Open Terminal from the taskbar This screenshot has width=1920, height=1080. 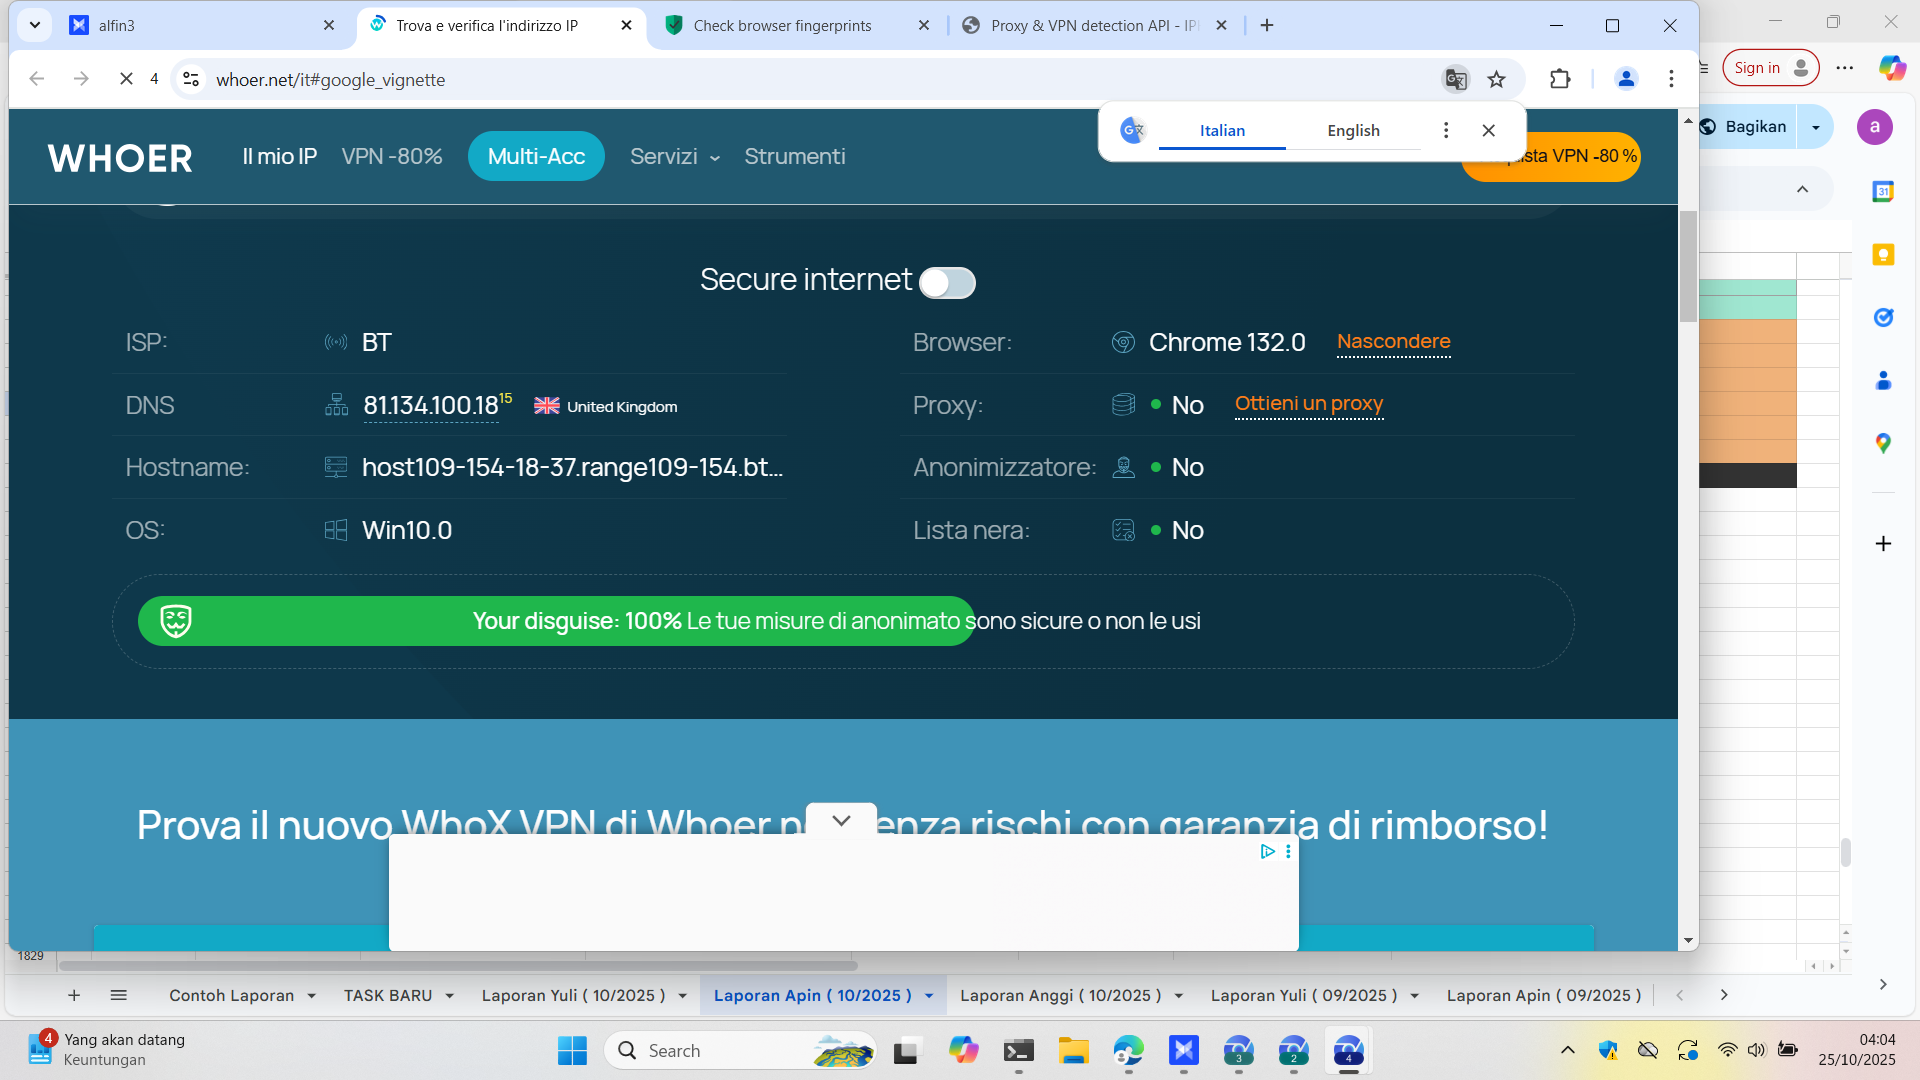click(x=1018, y=1050)
